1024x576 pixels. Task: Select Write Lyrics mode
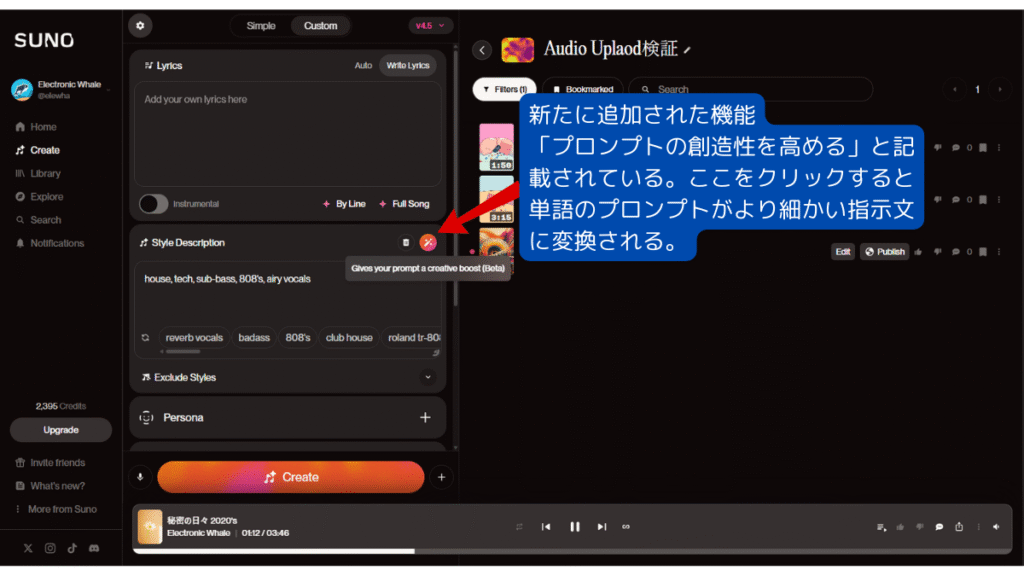pyautogui.click(x=408, y=65)
